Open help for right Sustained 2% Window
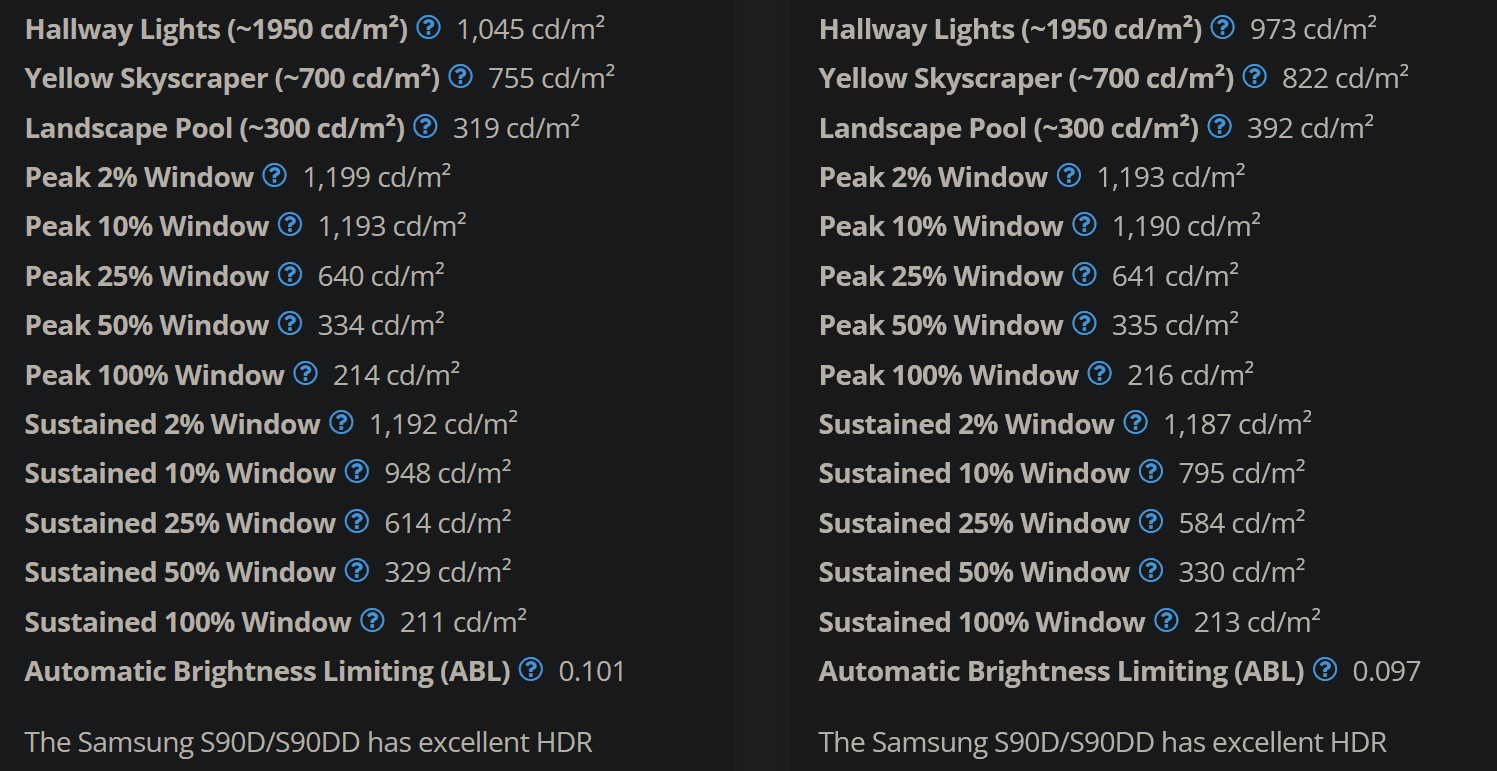 [1135, 423]
